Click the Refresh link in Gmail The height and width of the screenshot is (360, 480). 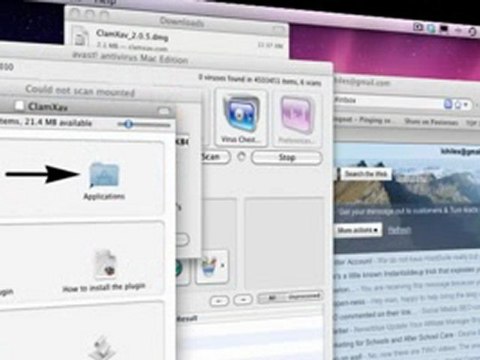tap(399, 230)
